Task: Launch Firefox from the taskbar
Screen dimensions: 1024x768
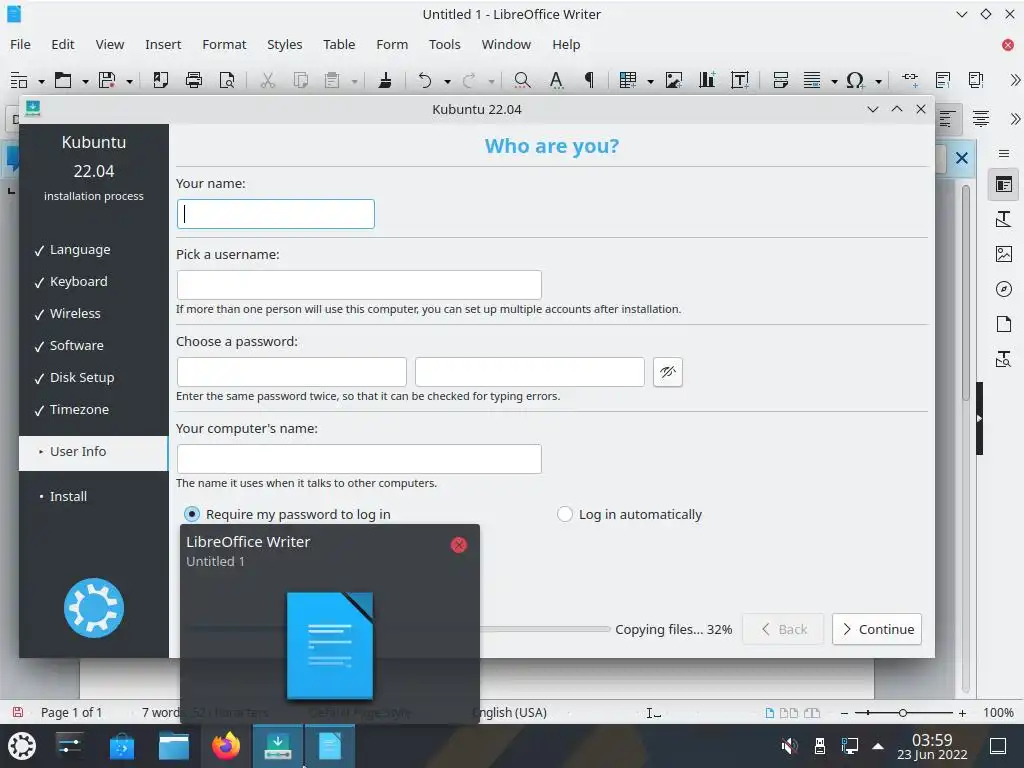Action: [226, 746]
